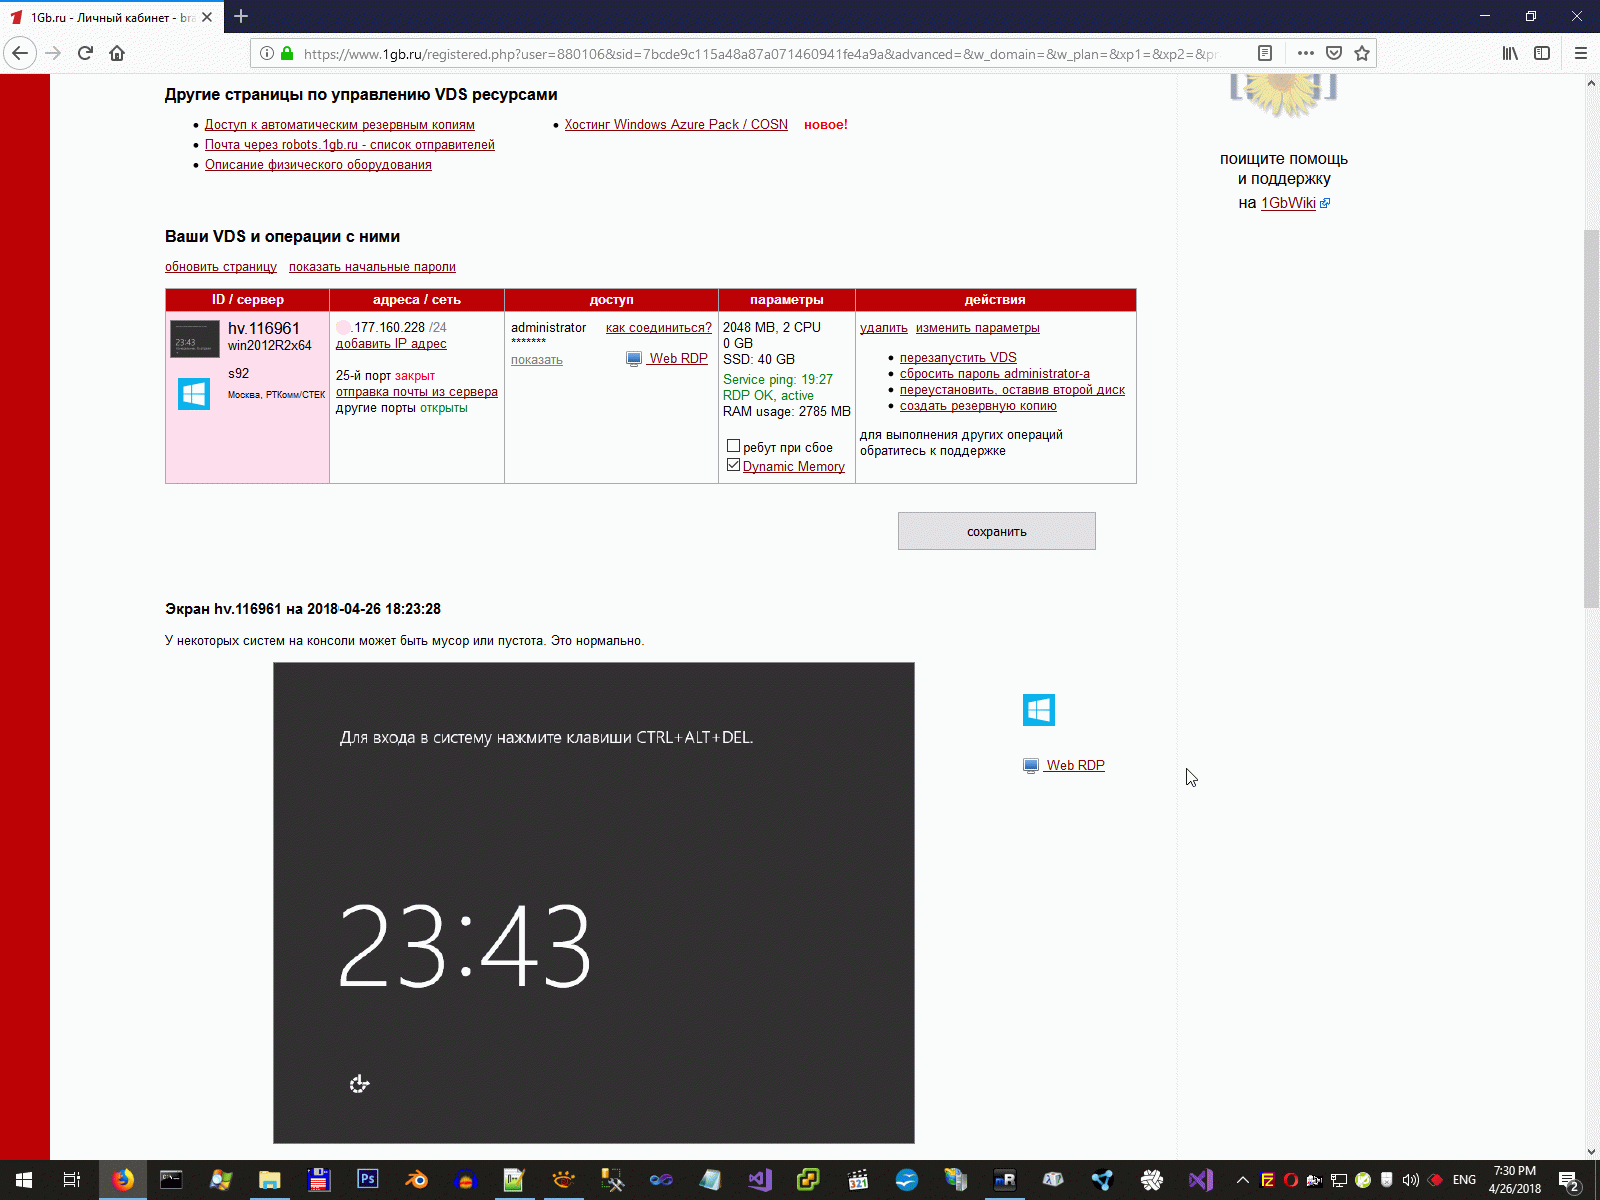The image size is (1600, 1200).
Task: Click 'показать' password link
Action: [x=537, y=360]
